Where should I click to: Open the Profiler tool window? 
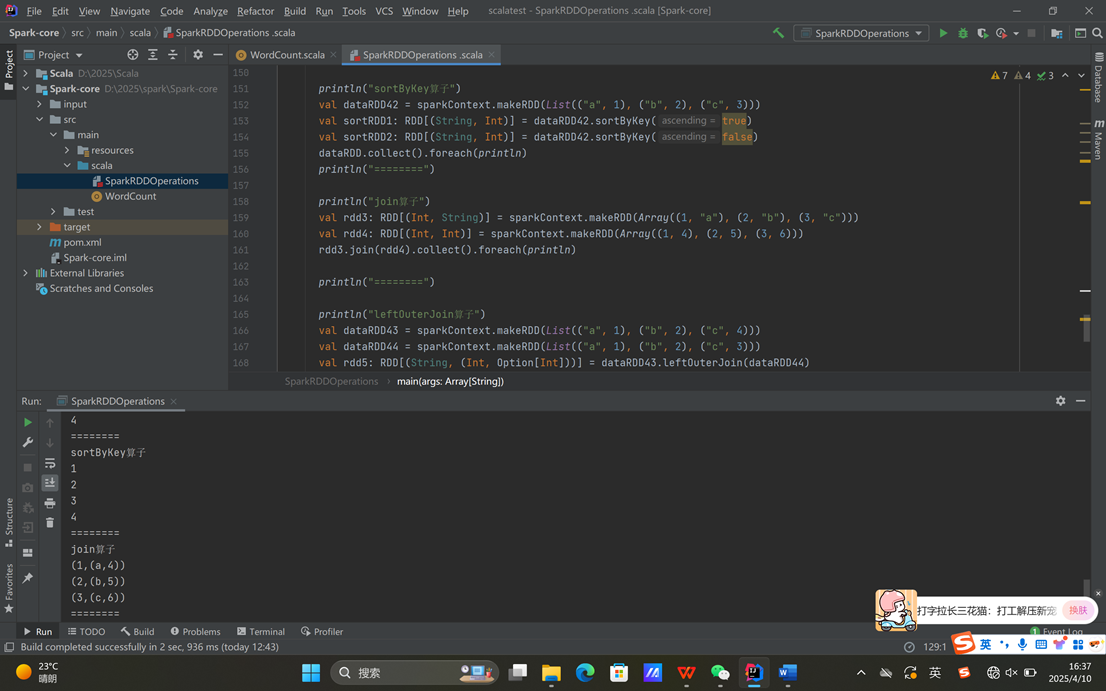[322, 631]
